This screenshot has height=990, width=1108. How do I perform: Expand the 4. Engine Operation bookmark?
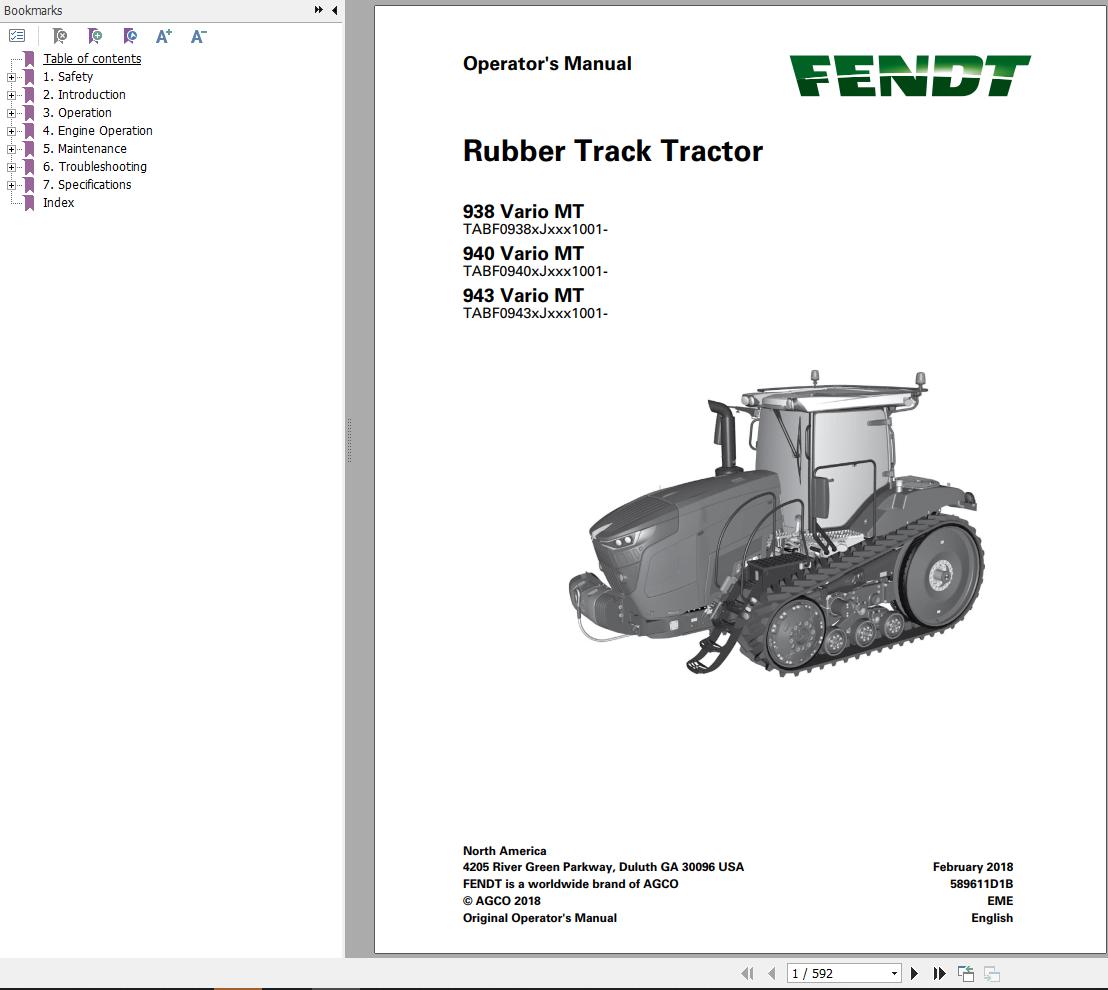(x=11, y=131)
